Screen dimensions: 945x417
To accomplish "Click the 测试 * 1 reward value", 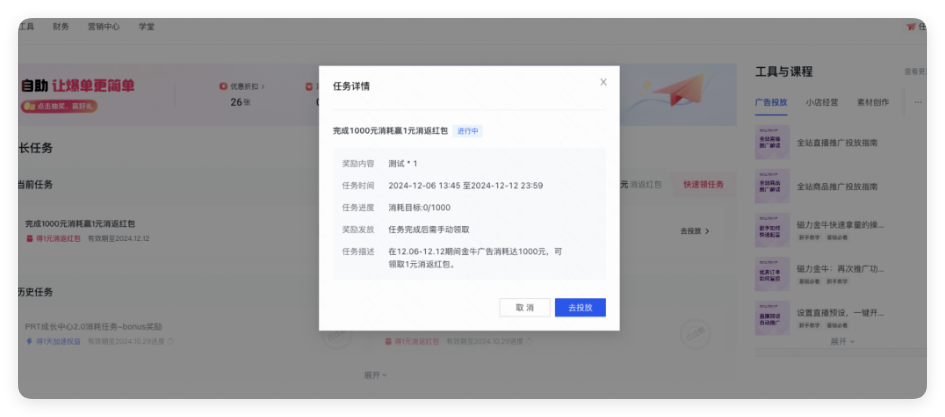I will (403, 164).
